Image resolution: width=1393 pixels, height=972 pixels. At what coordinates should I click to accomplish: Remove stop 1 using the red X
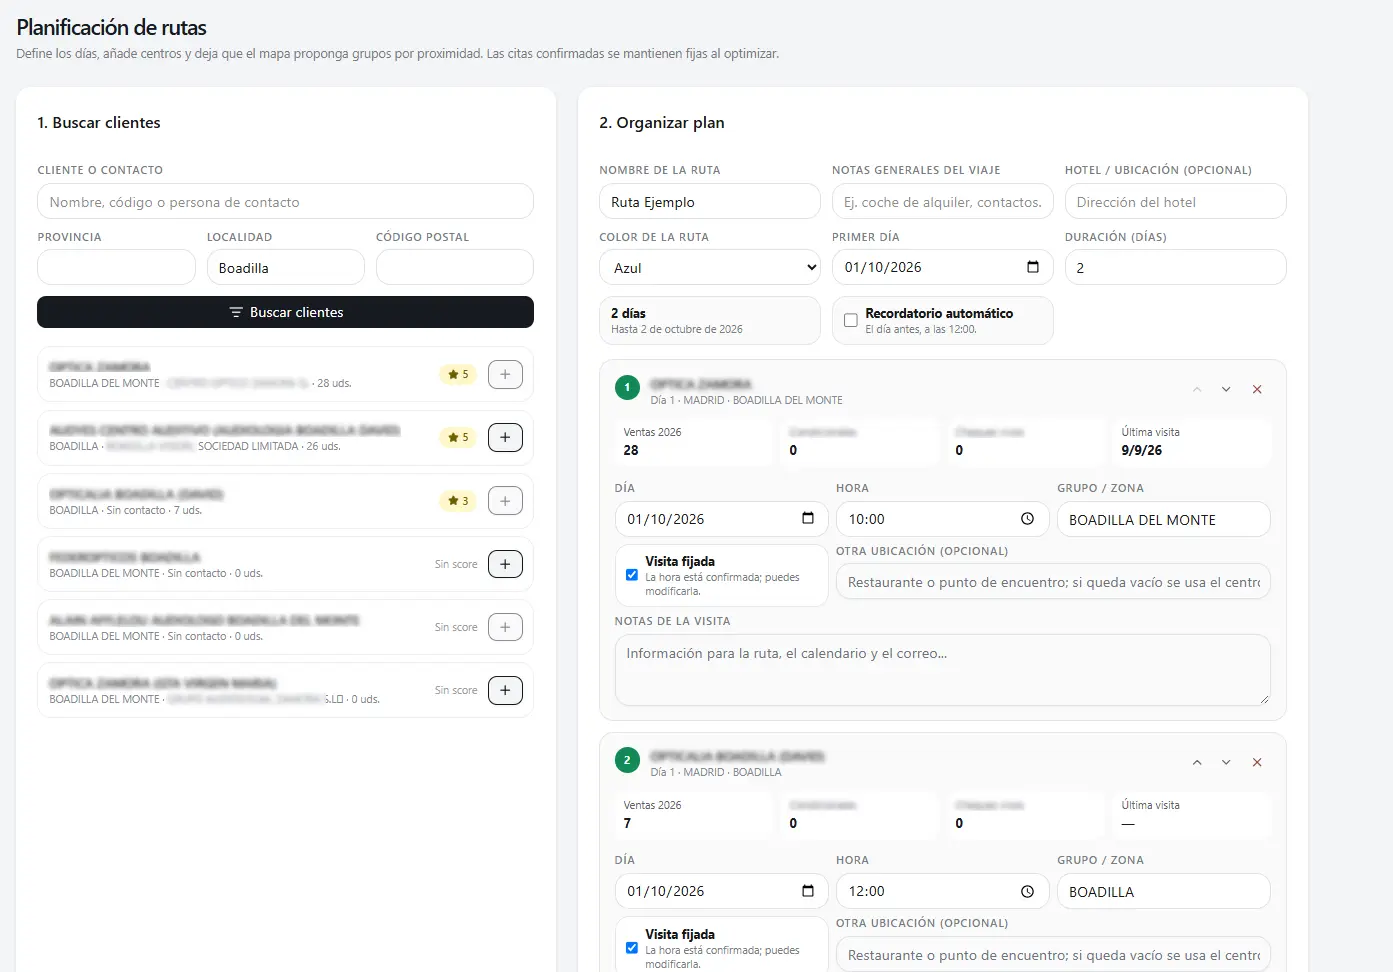pos(1257,389)
